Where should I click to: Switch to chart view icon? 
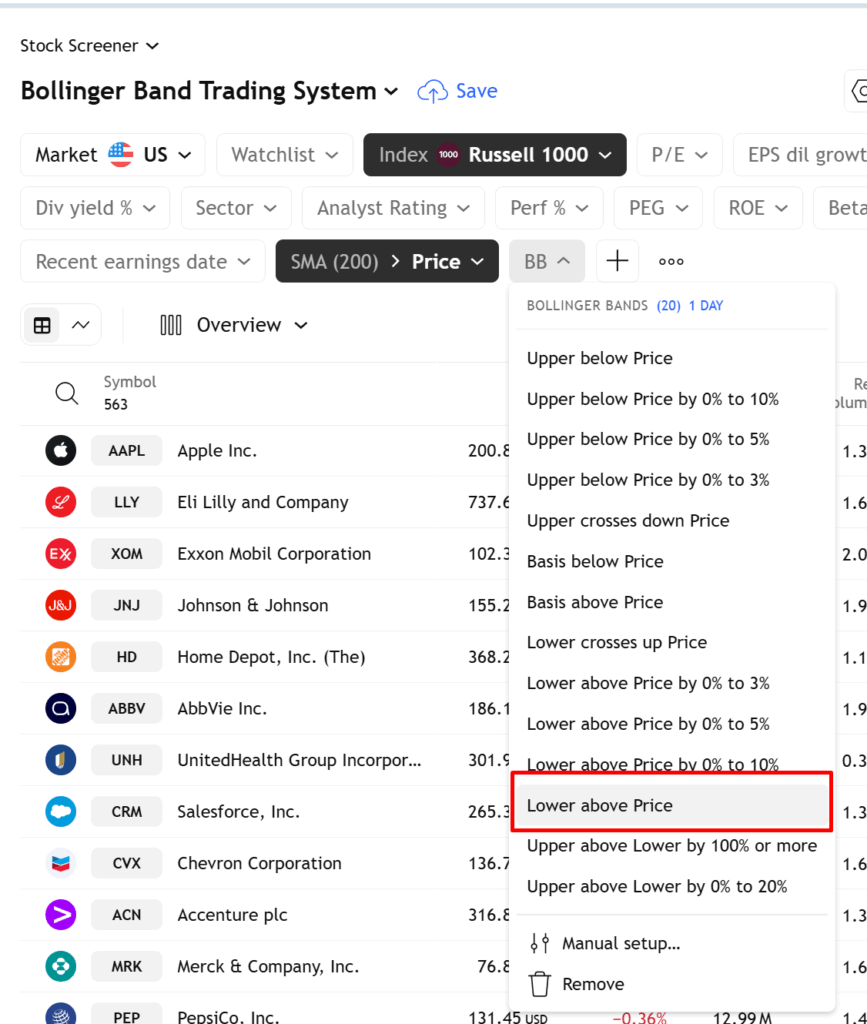[x=80, y=325]
